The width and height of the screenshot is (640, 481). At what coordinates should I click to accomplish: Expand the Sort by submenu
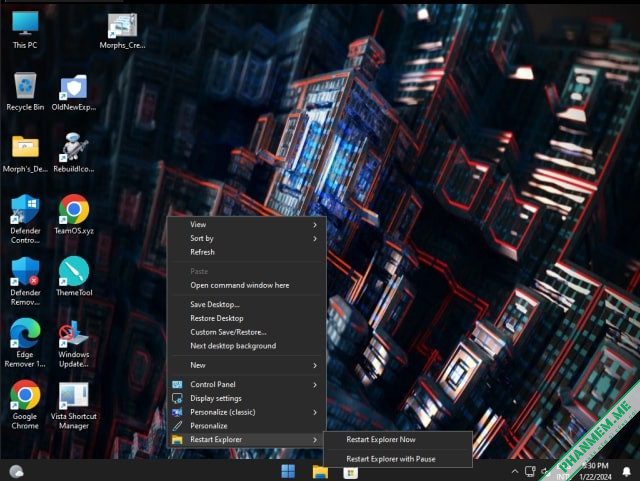coord(247,238)
